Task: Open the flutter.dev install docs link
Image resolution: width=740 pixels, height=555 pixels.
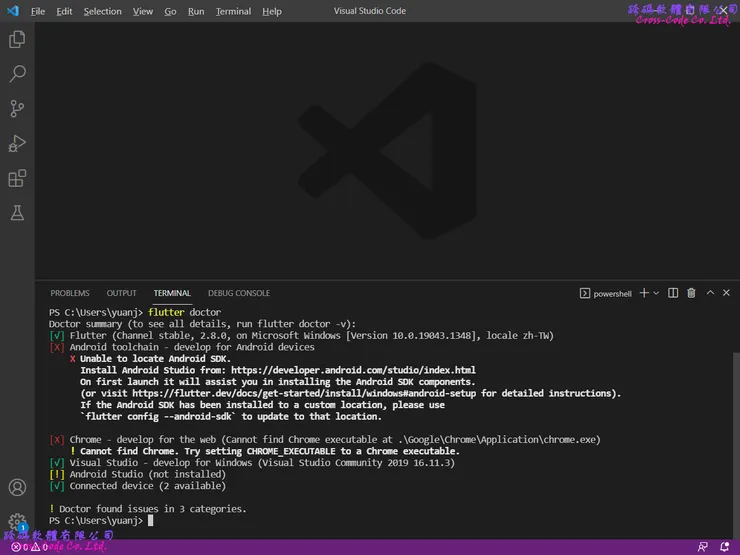Action: [x=304, y=393]
